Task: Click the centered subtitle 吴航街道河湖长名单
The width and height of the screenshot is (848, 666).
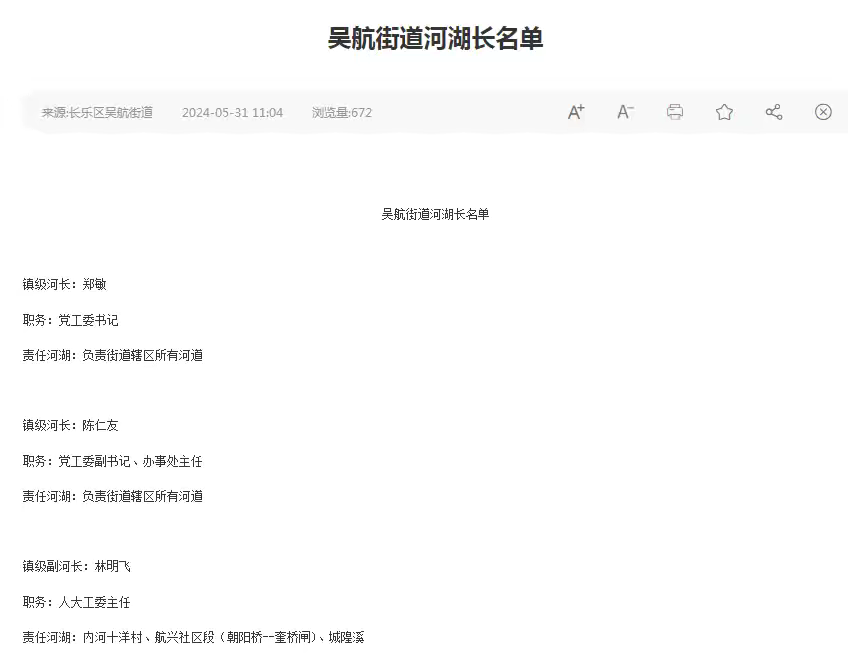Action: [435, 214]
